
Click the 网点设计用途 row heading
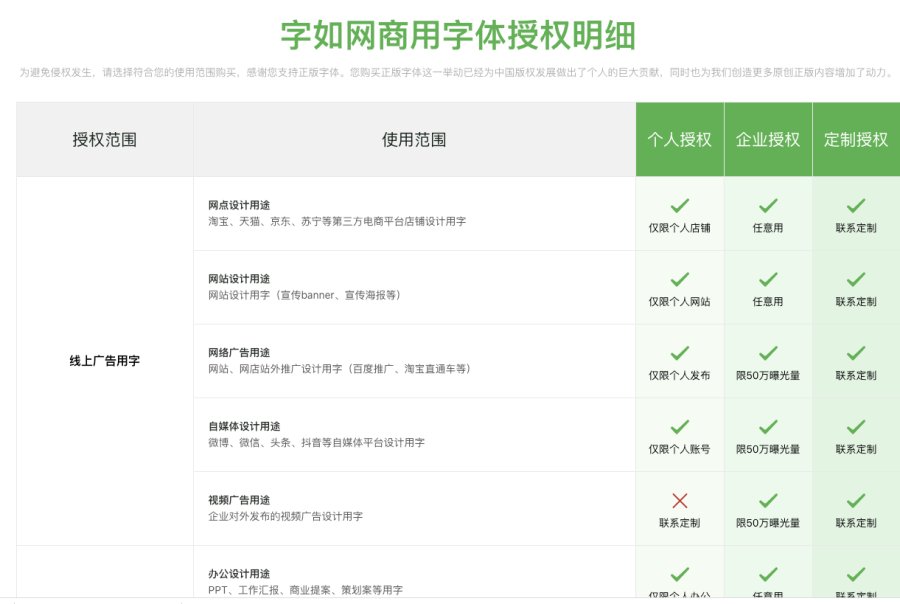coord(239,205)
